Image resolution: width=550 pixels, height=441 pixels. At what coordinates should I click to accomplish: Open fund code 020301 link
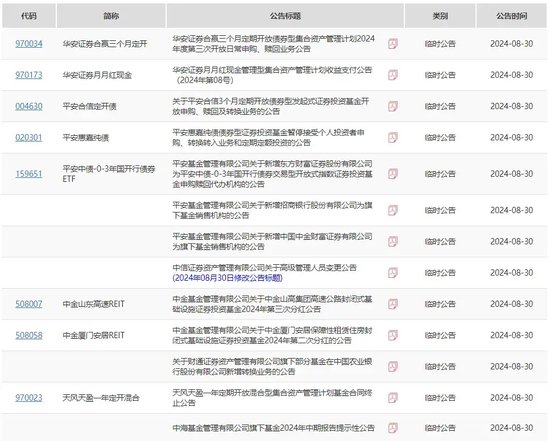pyautogui.click(x=29, y=138)
